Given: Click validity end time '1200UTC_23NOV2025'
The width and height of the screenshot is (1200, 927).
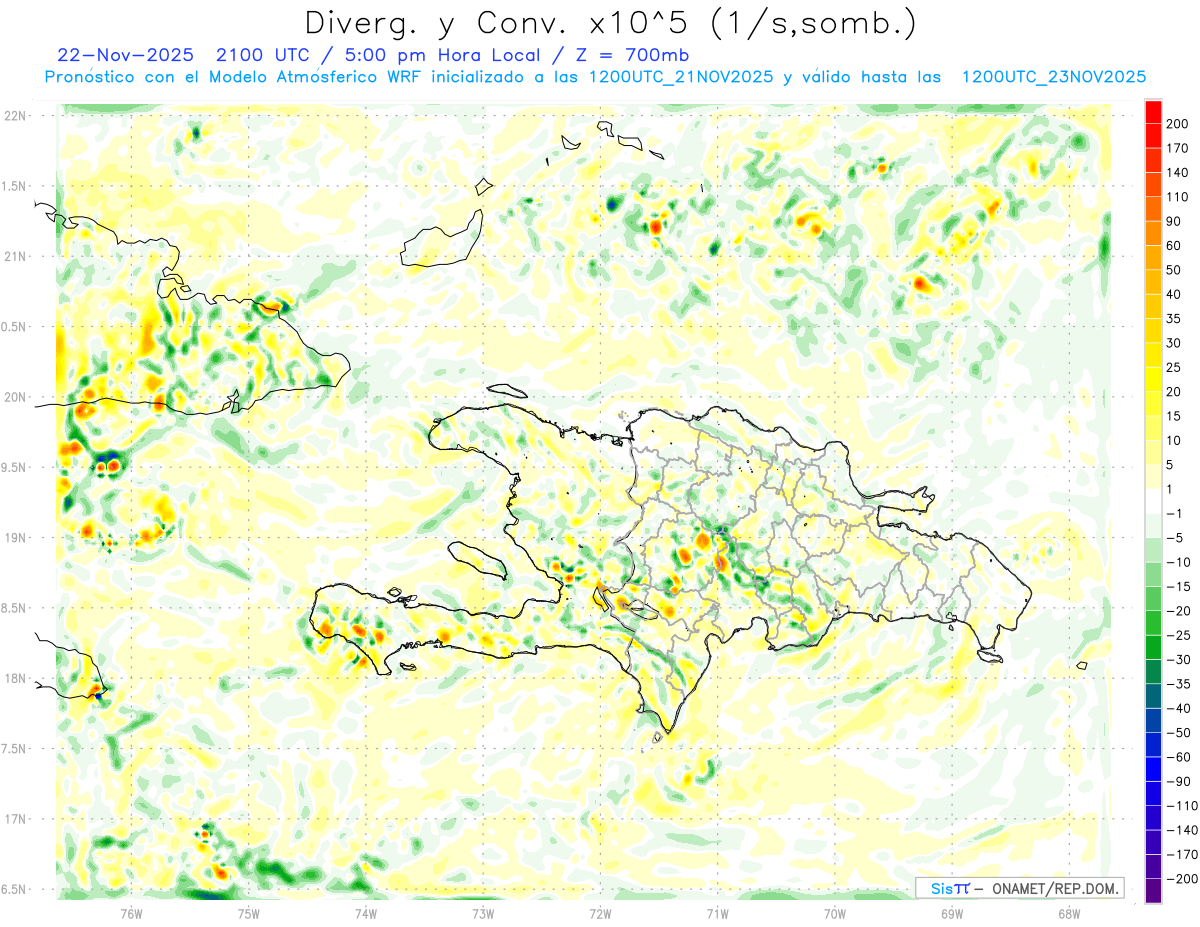Looking at the screenshot, I should coord(1053,77).
